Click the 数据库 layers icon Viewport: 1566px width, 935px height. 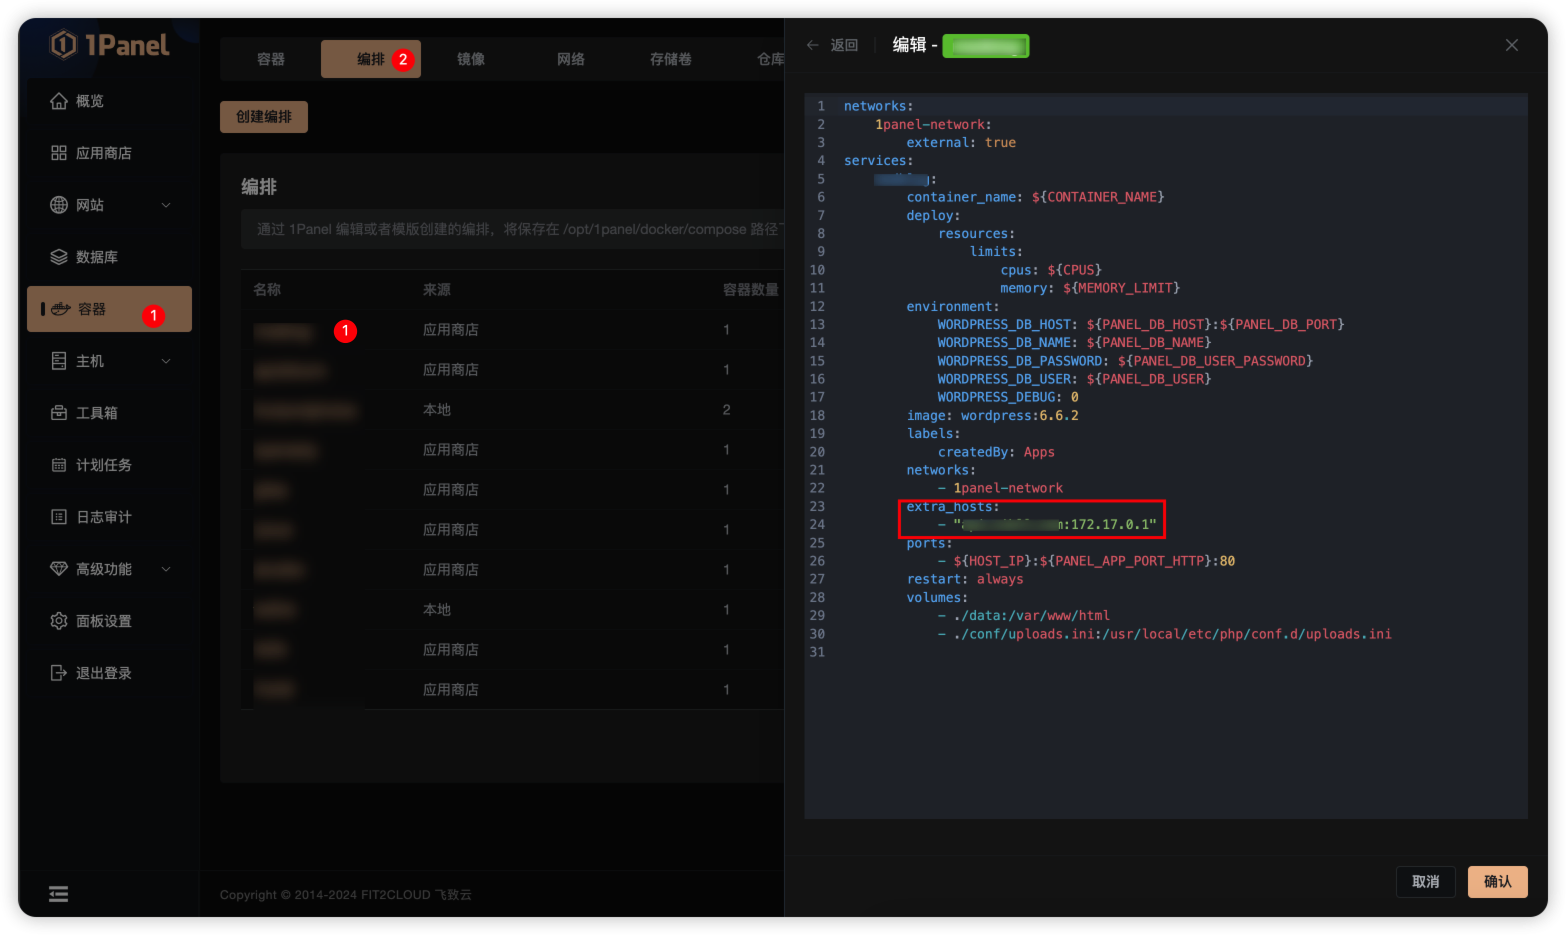pyautogui.click(x=59, y=257)
